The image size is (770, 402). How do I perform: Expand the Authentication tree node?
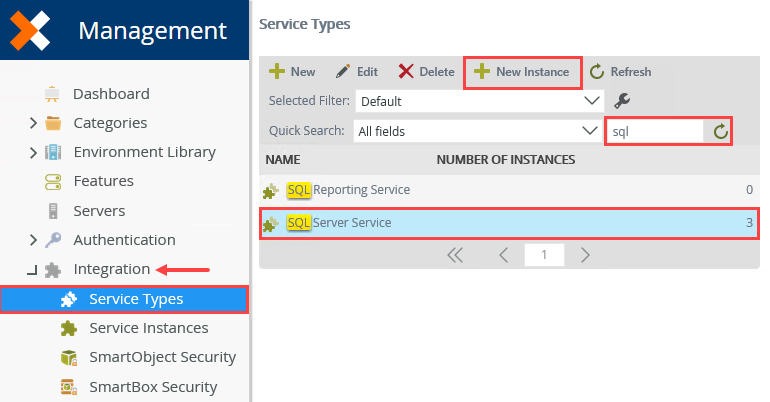(x=33, y=240)
